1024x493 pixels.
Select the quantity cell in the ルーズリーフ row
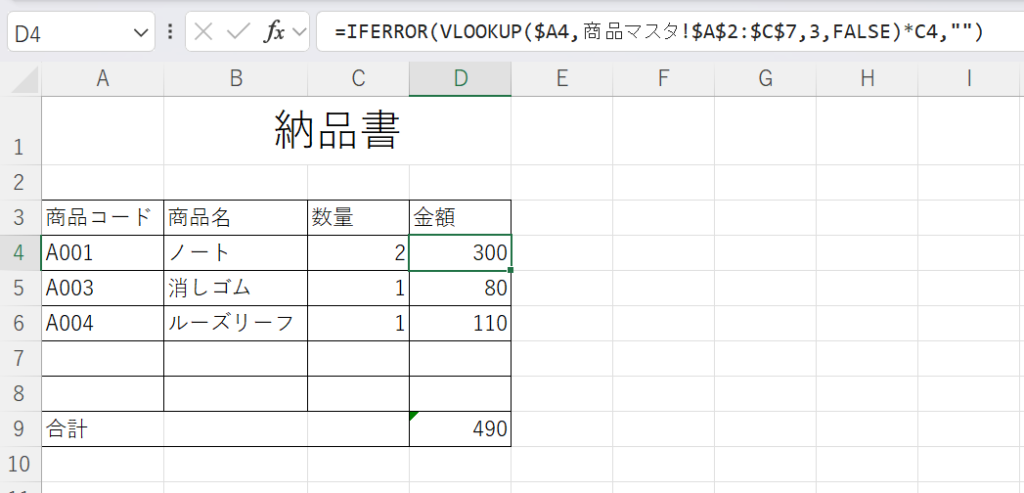[x=358, y=323]
